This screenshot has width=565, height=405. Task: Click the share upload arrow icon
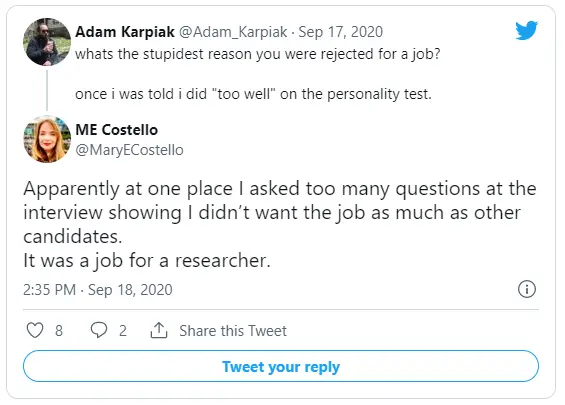coord(159,330)
